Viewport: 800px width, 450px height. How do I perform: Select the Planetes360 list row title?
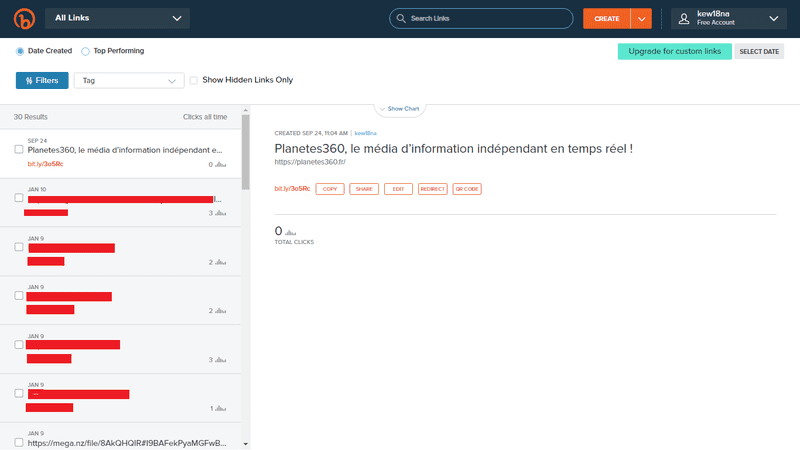125,150
